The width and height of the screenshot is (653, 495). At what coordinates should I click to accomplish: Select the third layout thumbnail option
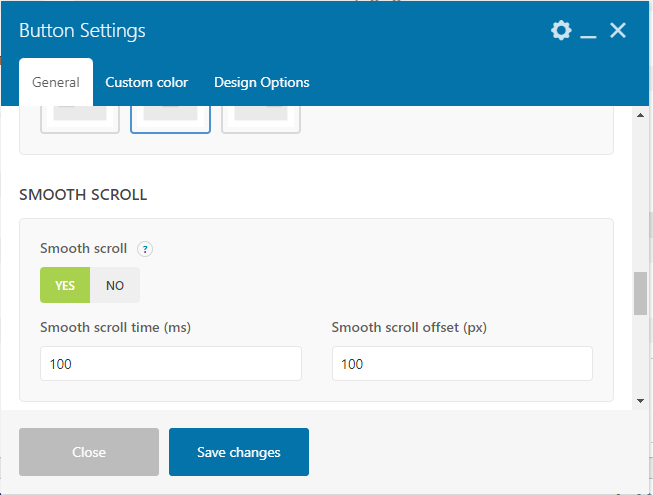point(261,118)
